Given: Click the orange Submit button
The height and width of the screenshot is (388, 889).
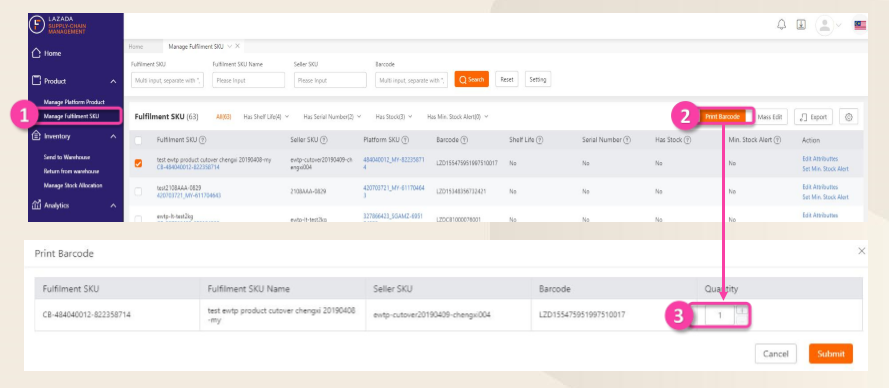Looking at the screenshot, I should (x=831, y=353).
